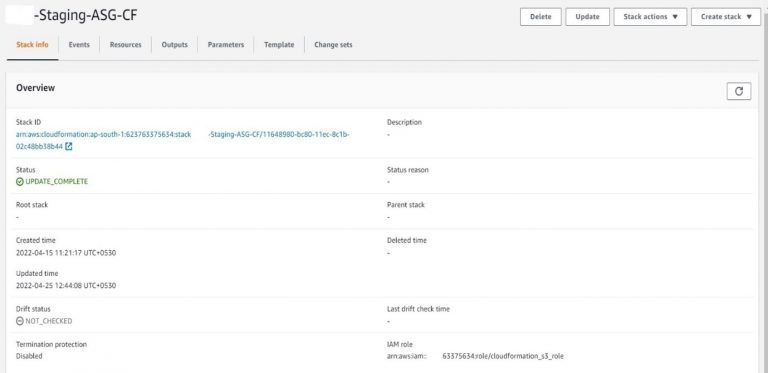The height and width of the screenshot is (373, 768).
Task: Expand the Stack actions dropdown arrow
Action: tap(675, 17)
